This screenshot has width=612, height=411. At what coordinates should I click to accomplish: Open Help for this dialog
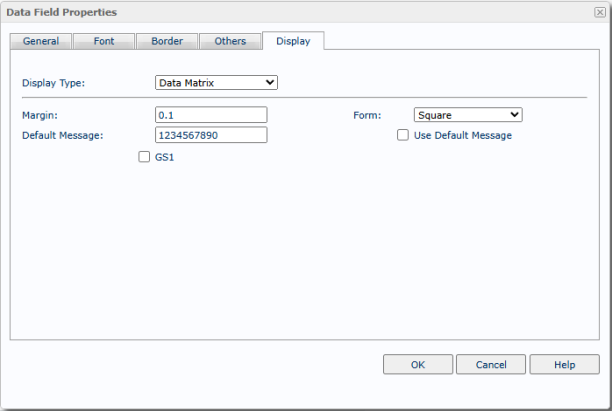564,364
